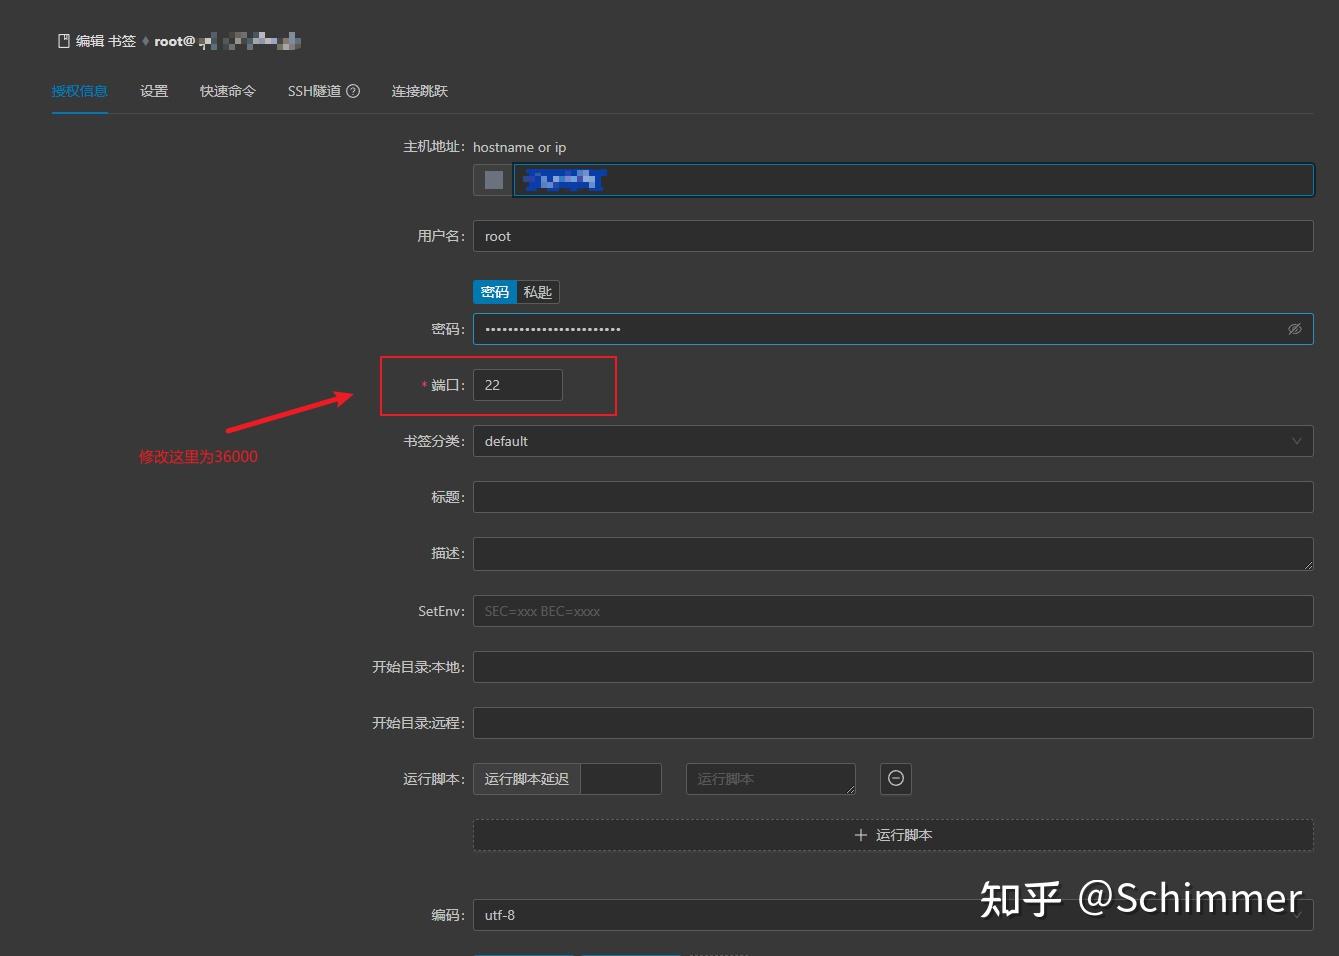Select 密码 password authentication mode
Viewport: 1339px width, 956px height.
click(x=494, y=291)
